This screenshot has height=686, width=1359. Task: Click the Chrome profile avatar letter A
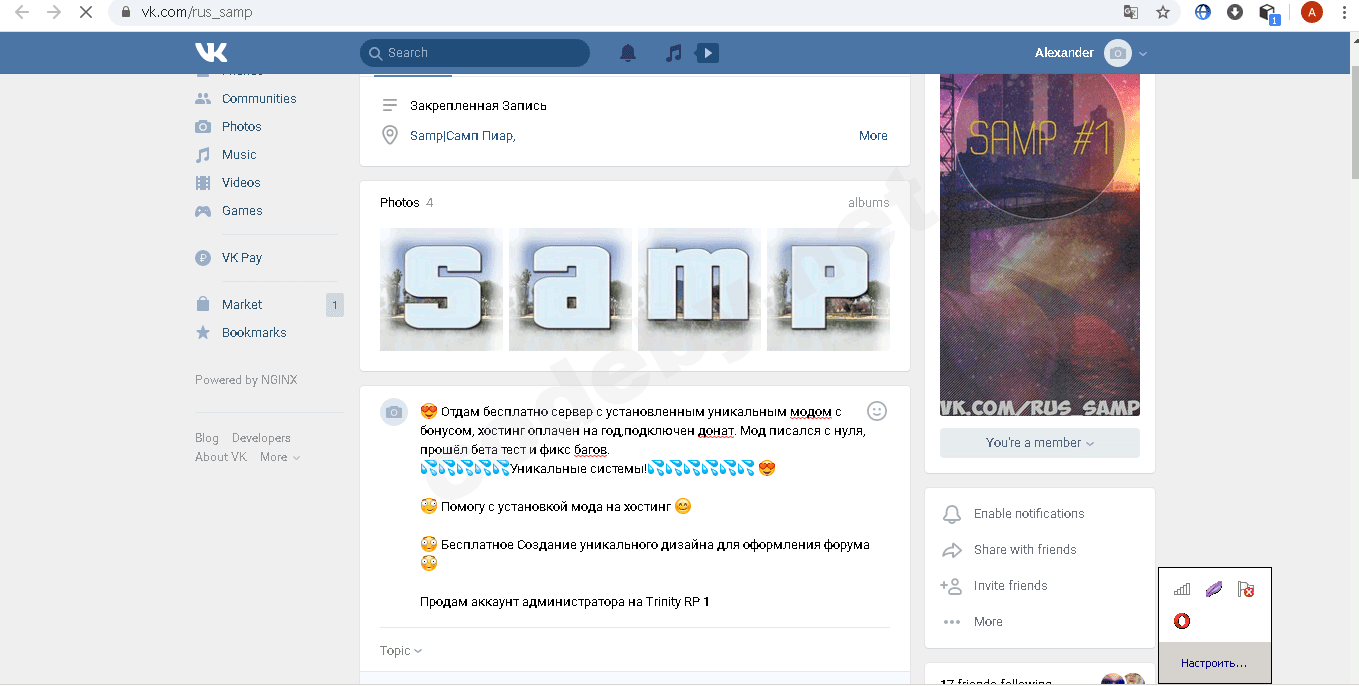click(1312, 13)
